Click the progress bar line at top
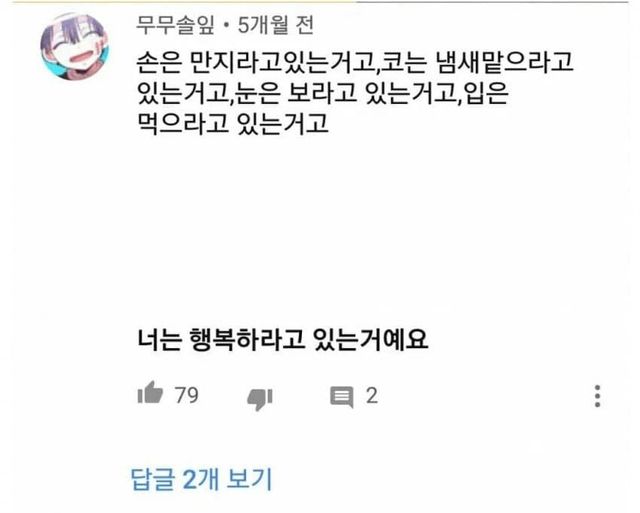640x513 pixels. [x=320, y=2]
